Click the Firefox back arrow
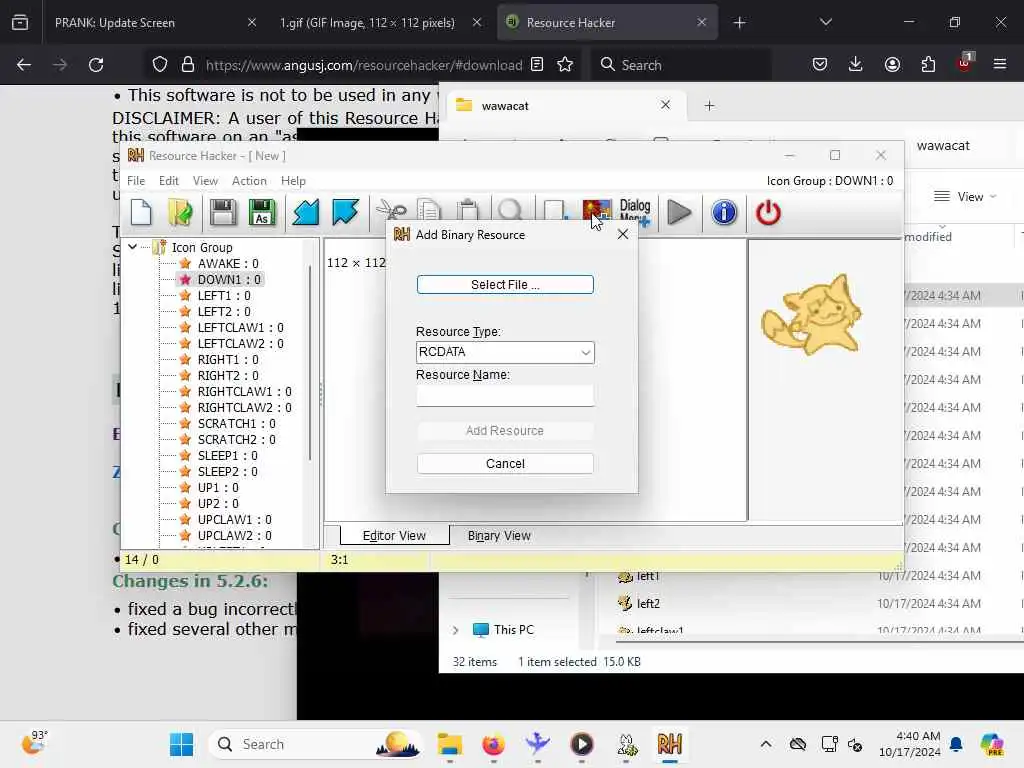1024x768 pixels. (x=24, y=65)
